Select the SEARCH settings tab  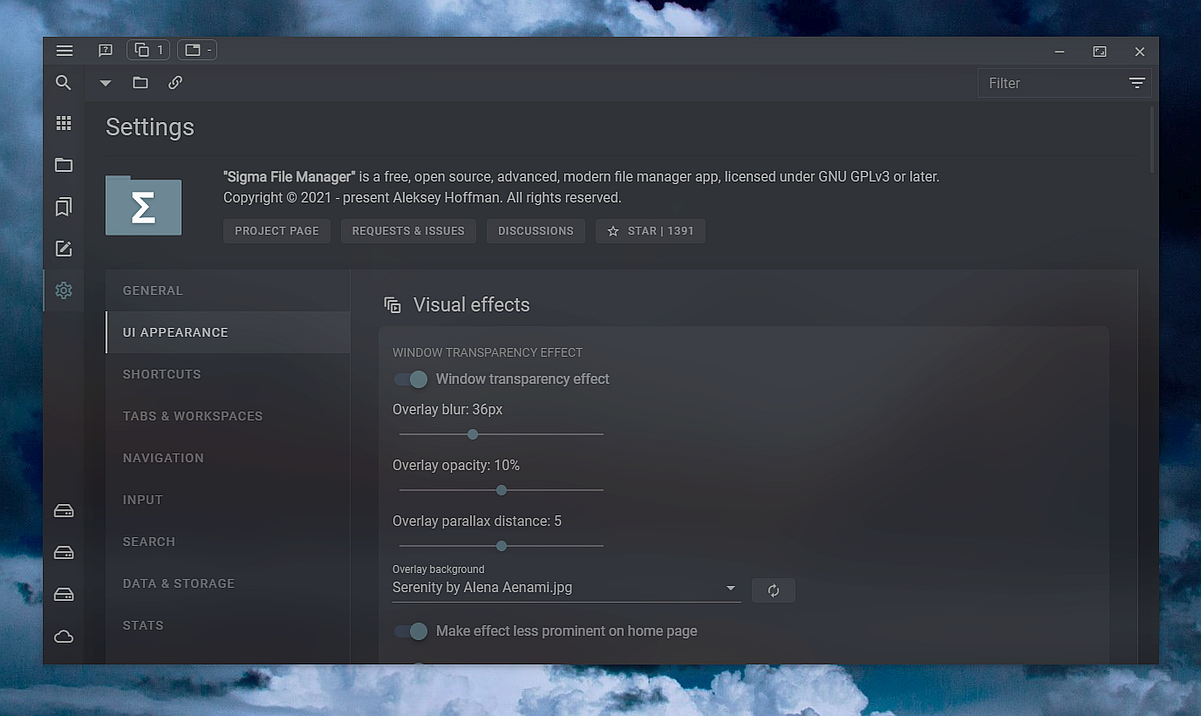[228, 542]
